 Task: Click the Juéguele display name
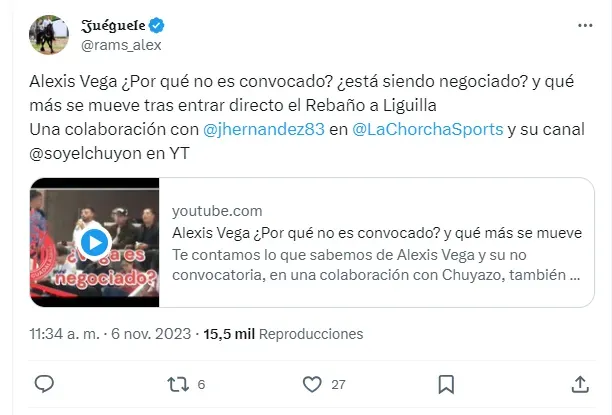[x=113, y=26]
